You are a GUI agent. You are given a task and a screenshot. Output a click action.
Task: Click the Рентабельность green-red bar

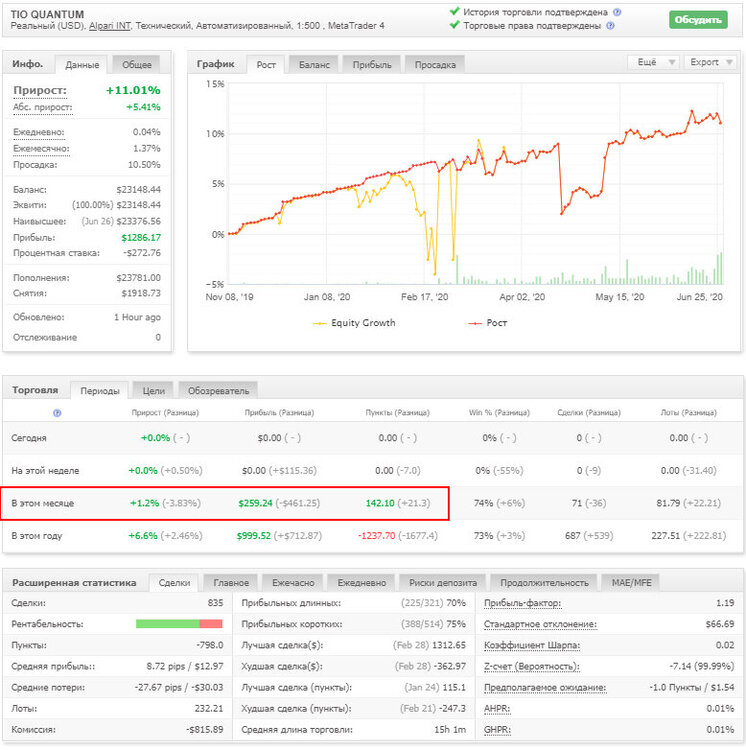pyautogui.click(x=179, y=624)
